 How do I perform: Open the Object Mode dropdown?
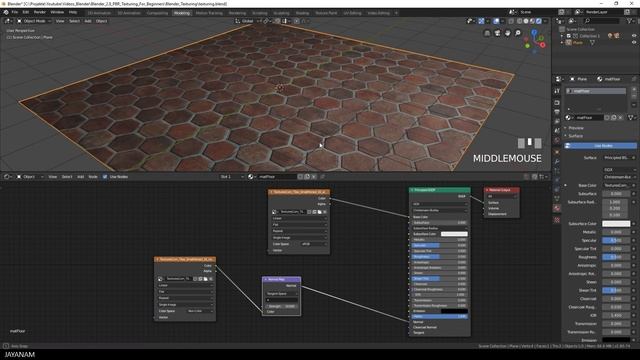[x=34, y=21]
